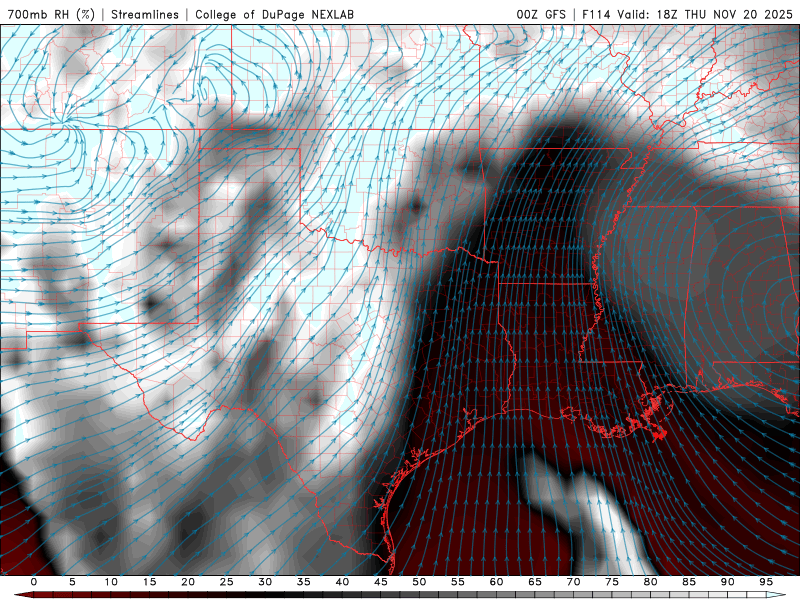
Task: Click the colorbar label "70"
Action: [x=573, y=582]
